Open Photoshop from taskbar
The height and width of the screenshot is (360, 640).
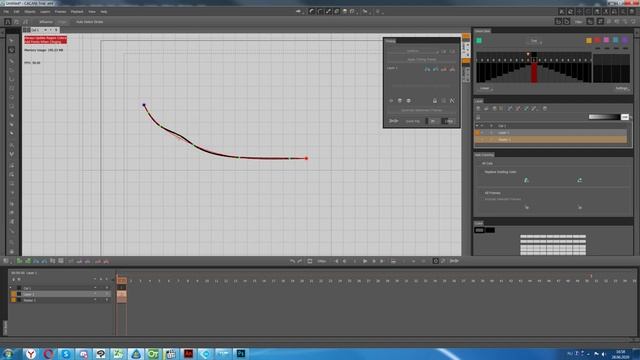tap(241, 353)
